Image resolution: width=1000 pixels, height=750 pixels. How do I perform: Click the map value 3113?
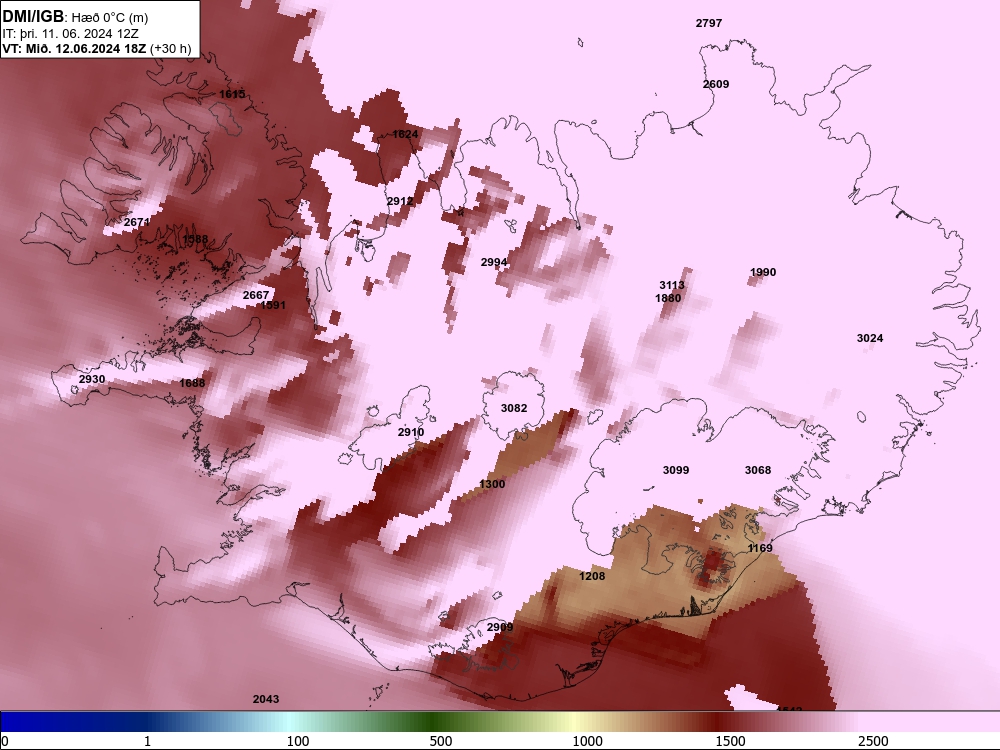tap(672, 285)
